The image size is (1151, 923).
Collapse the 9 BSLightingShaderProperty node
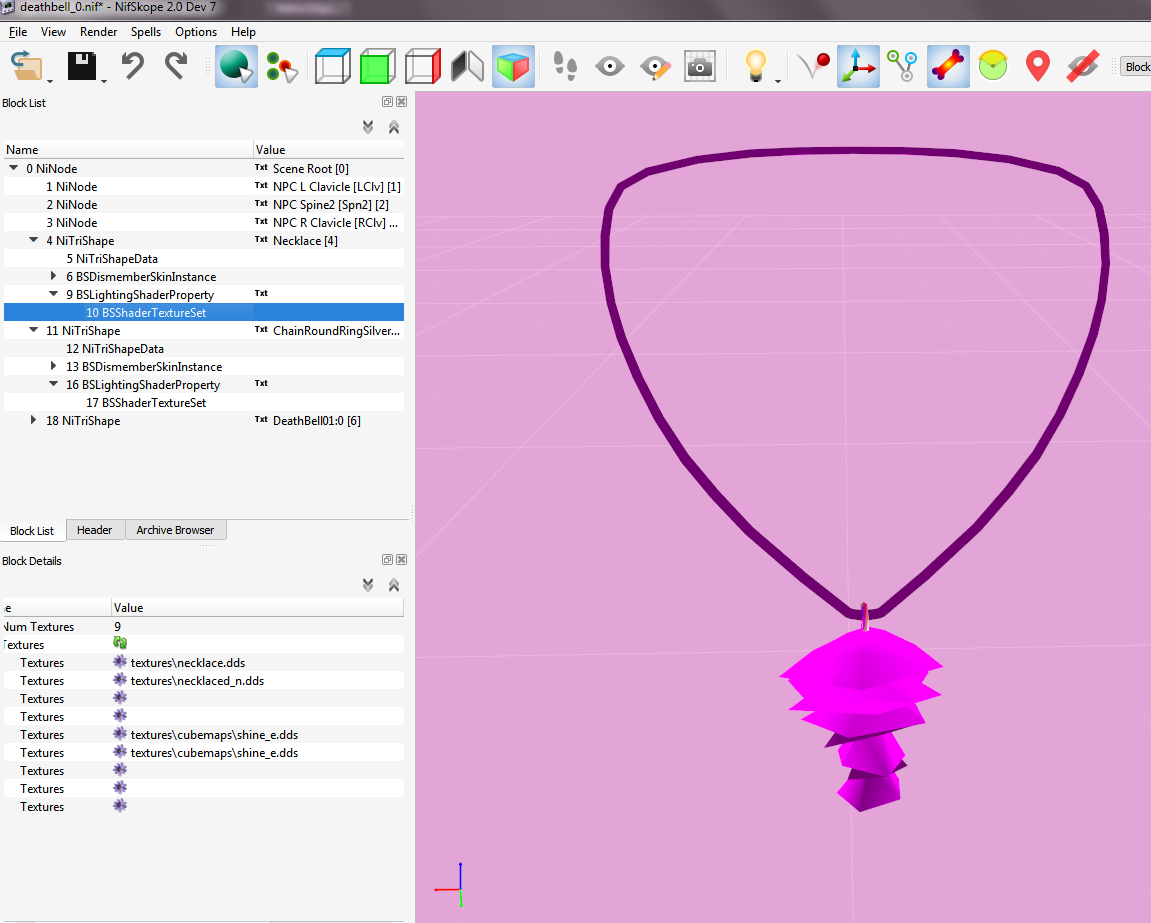[54, 294]
